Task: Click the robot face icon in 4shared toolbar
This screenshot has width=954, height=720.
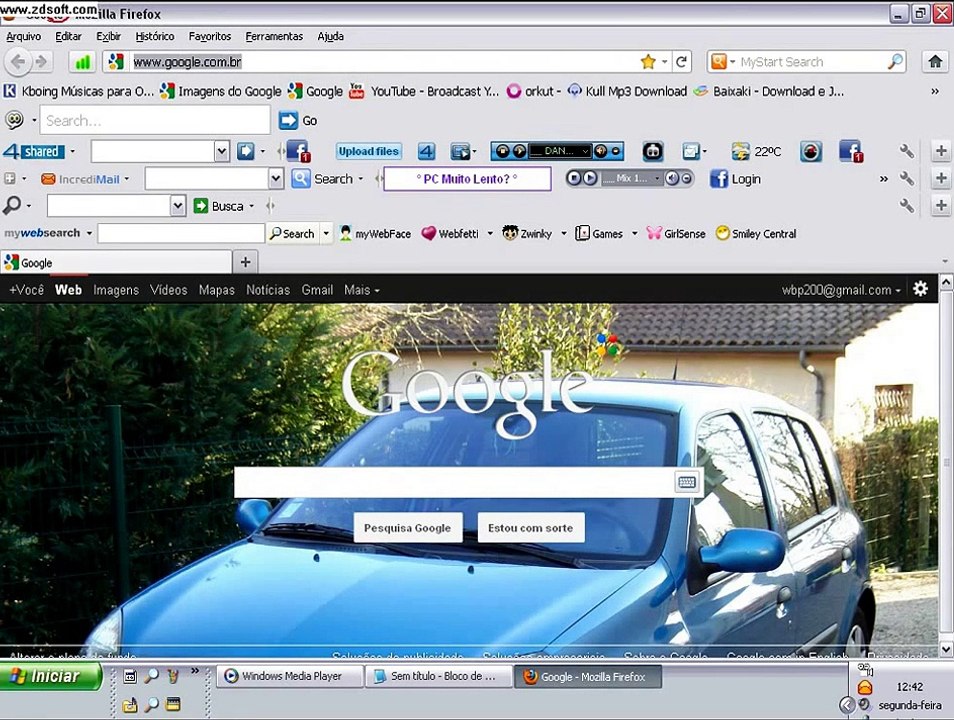Action: pos(653,151)
